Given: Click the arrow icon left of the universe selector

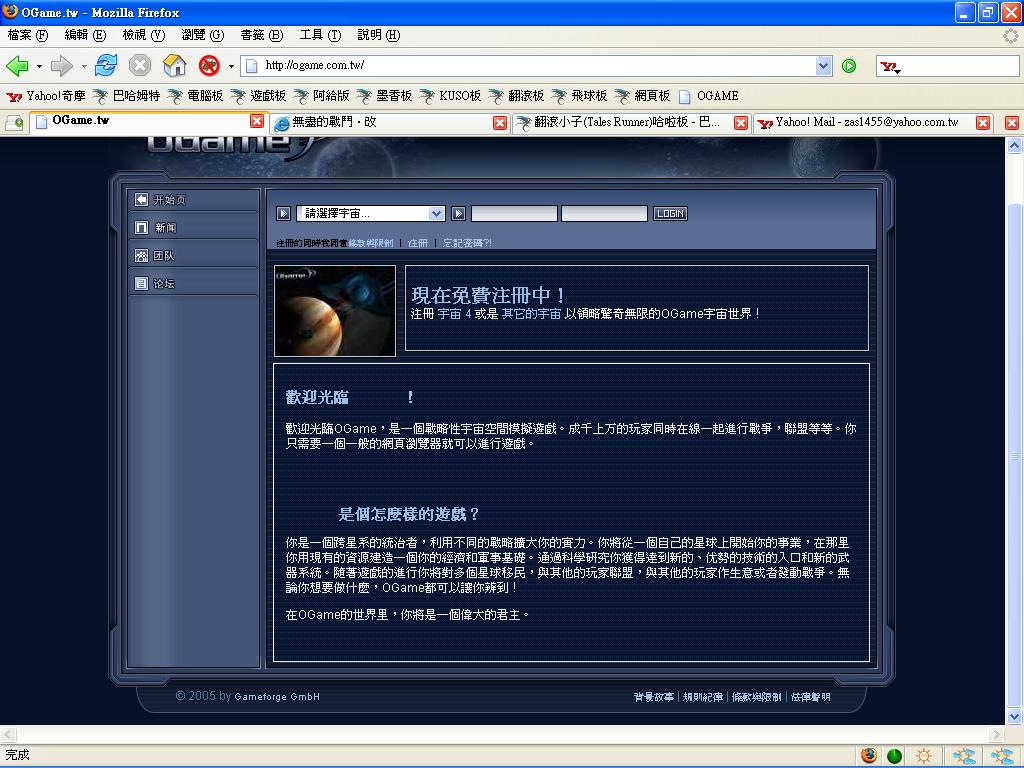Looking at the screenshot, I should tap(283, 214).
